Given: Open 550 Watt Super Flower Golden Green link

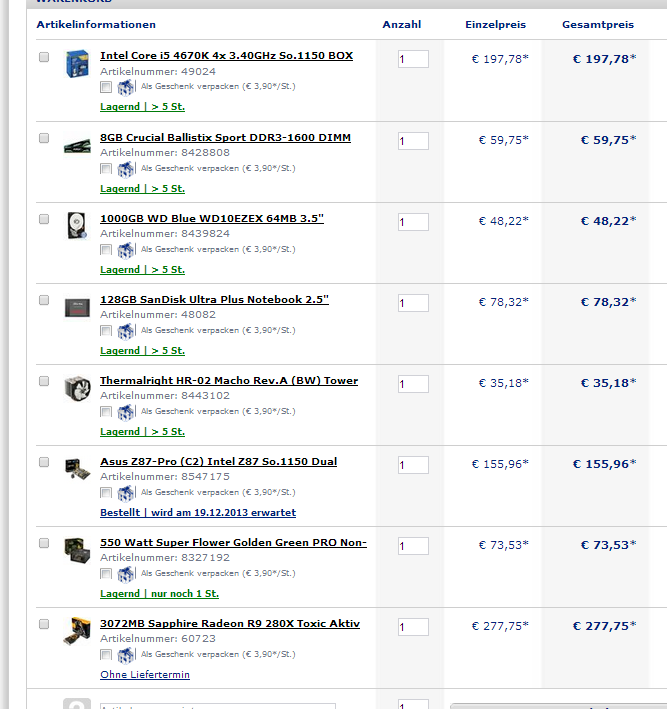Looking at the screenshot, I should 233,542.
